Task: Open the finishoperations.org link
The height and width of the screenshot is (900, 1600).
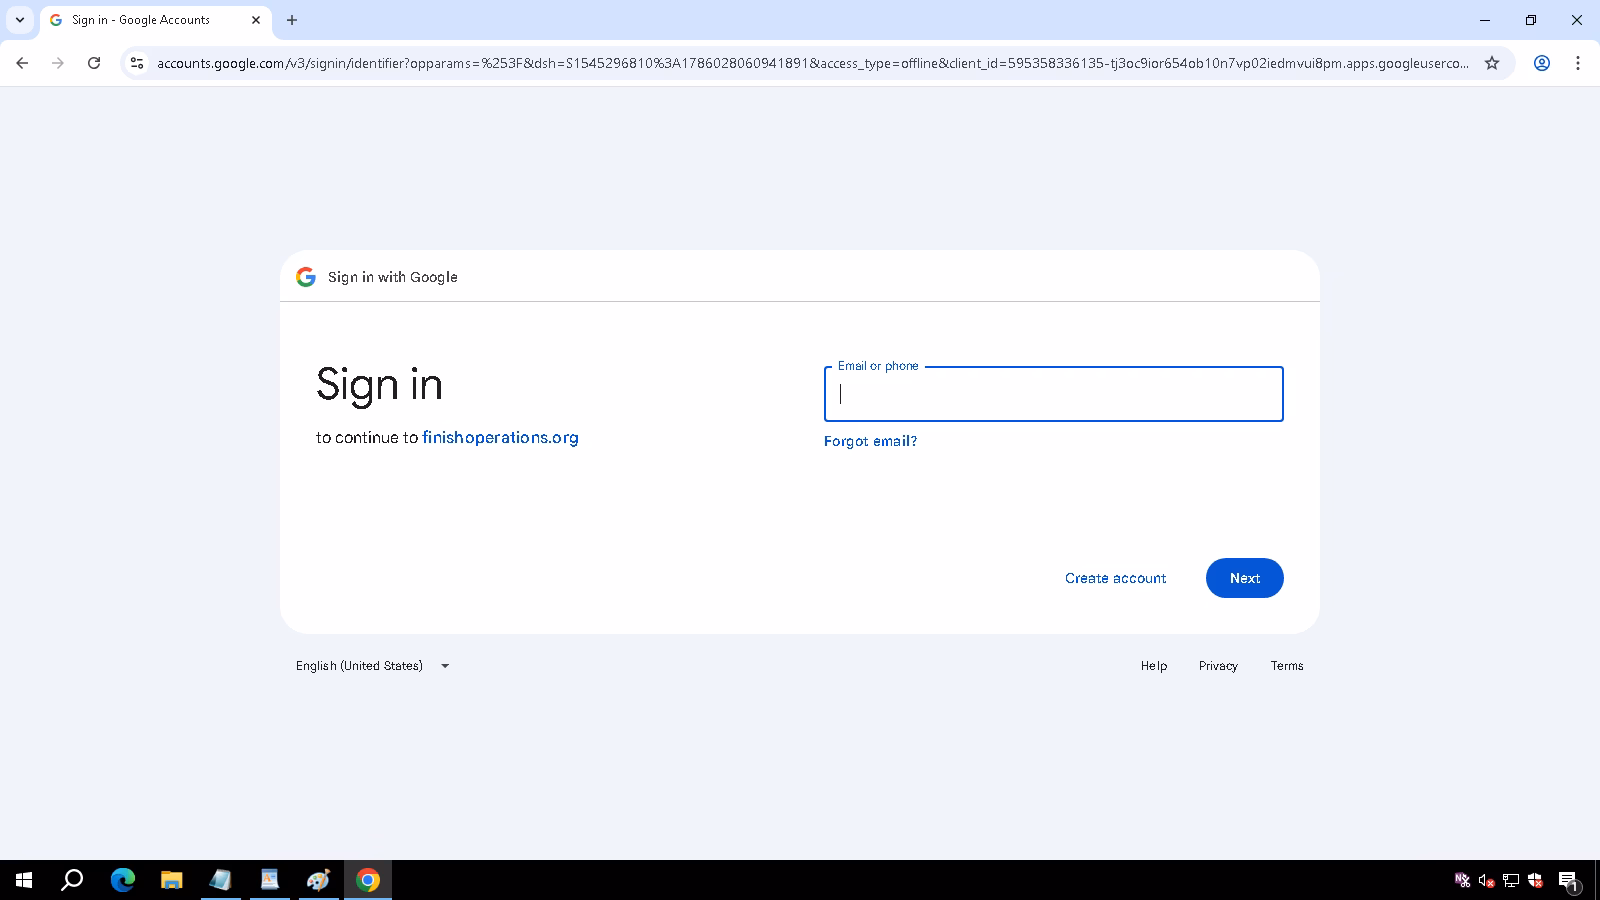Action: point(500,437)
